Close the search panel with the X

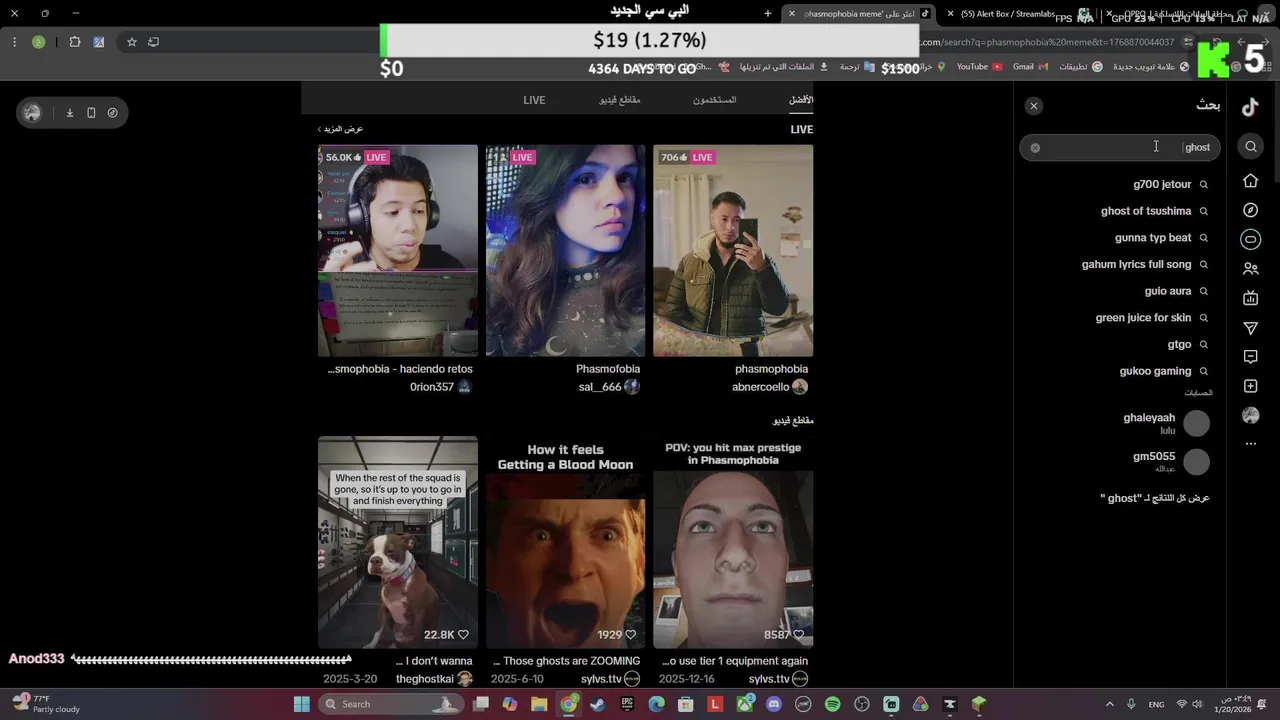[x=1034, y=106]
